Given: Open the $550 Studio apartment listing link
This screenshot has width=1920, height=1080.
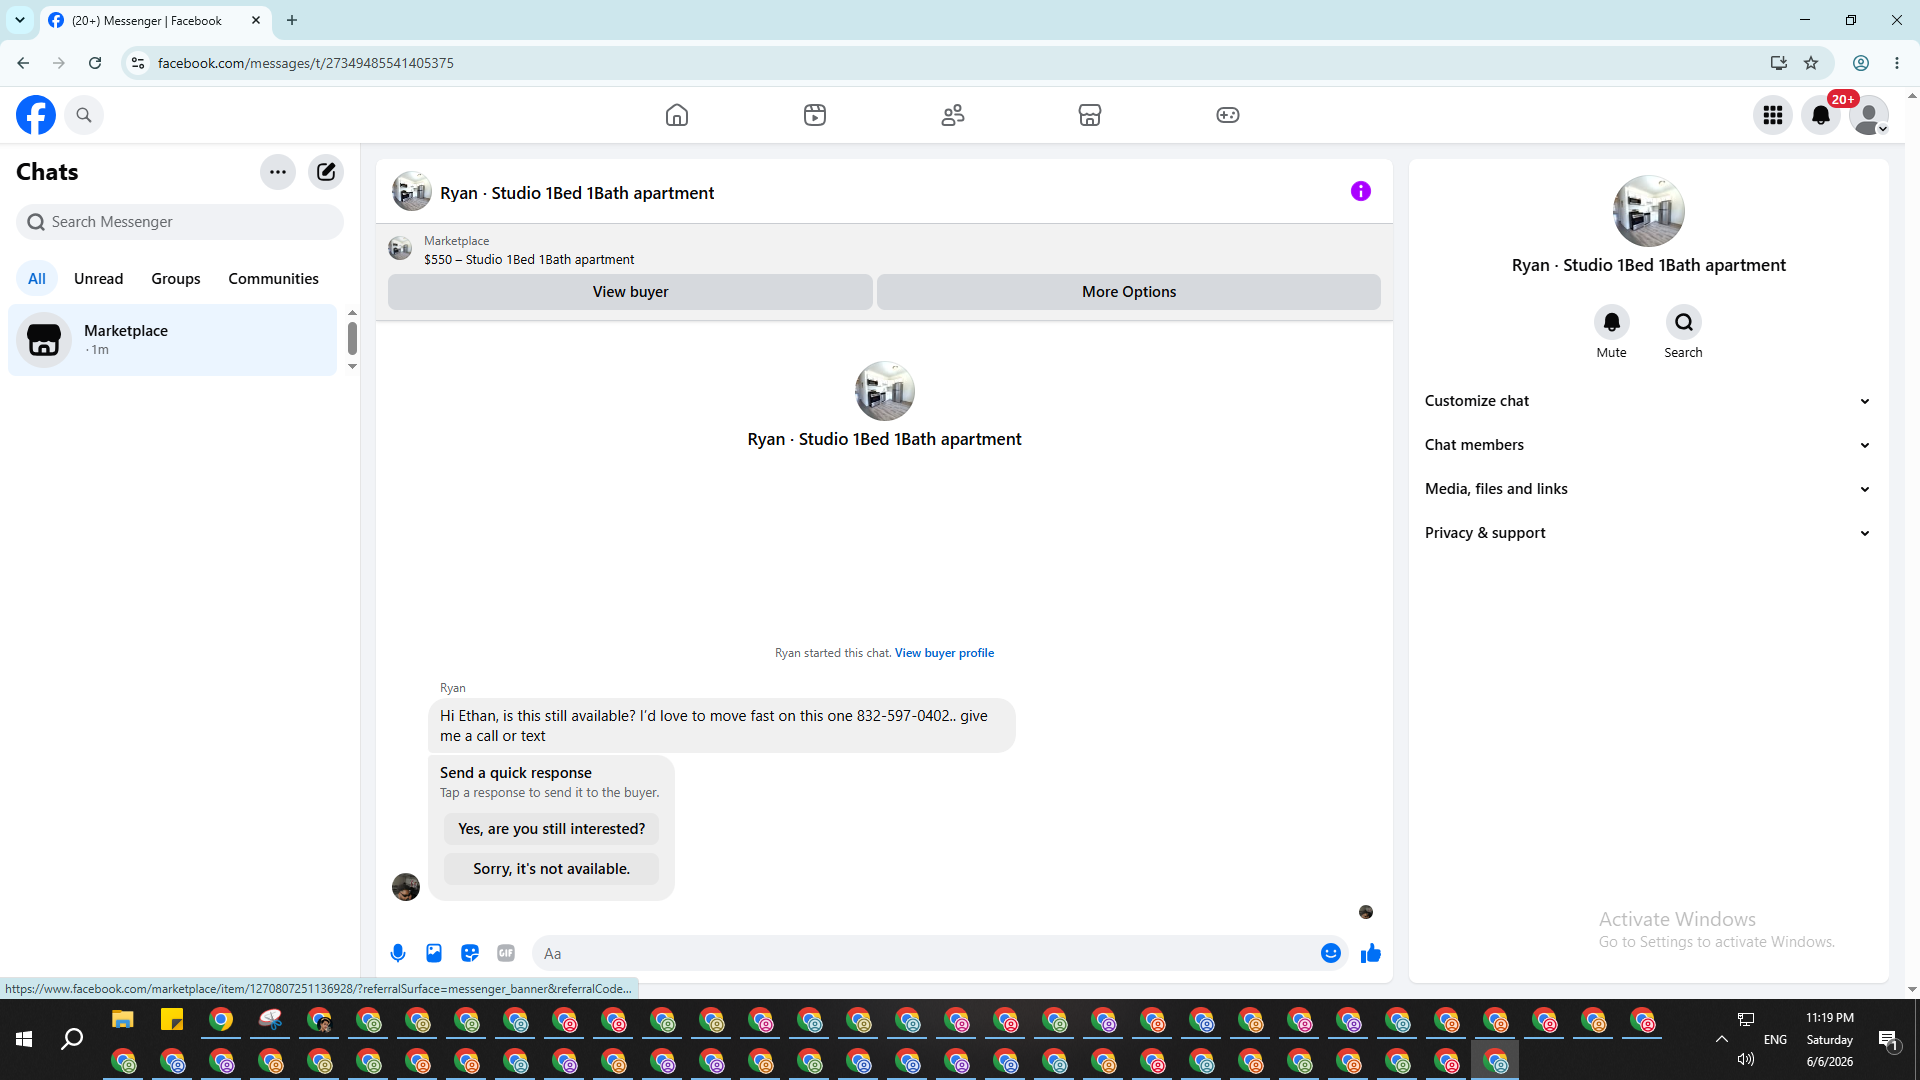Looking at the screenshot, I should (x=529, y=260).
